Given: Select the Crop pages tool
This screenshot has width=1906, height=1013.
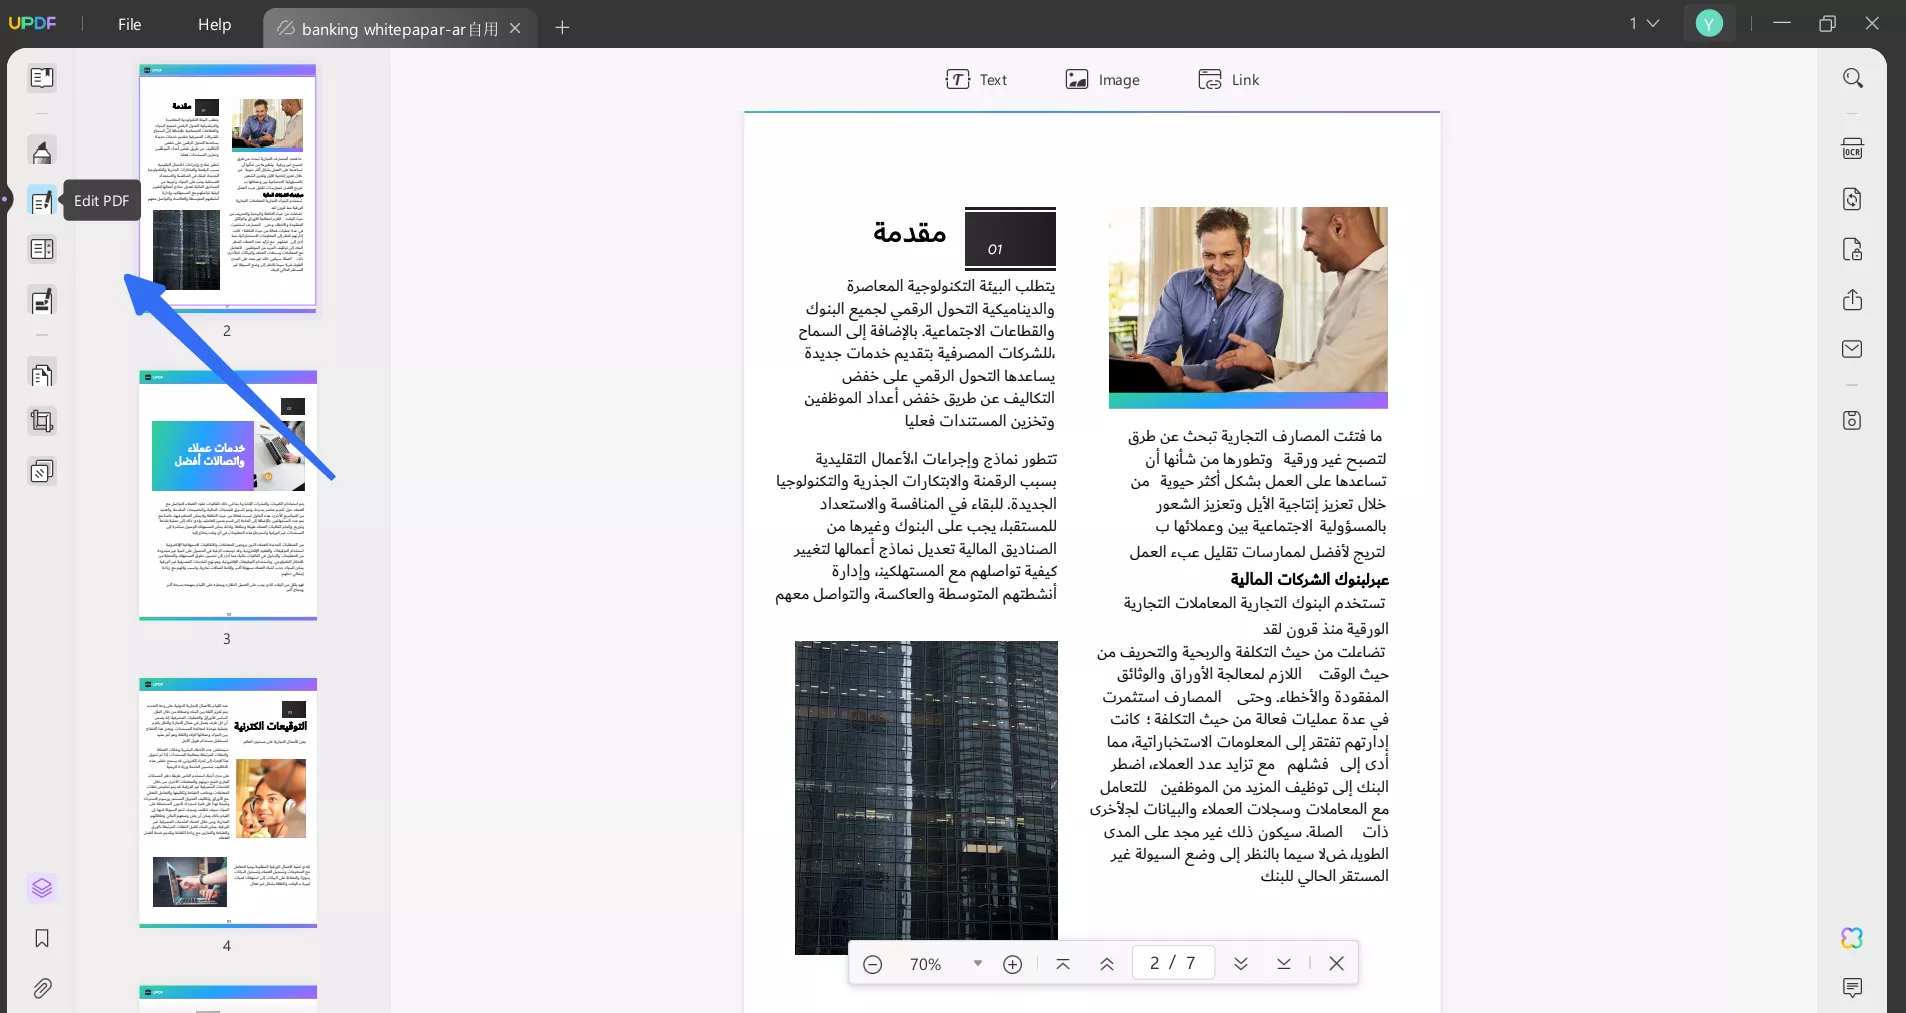Looking at the screenshot, I should click(x=42, y=421).
